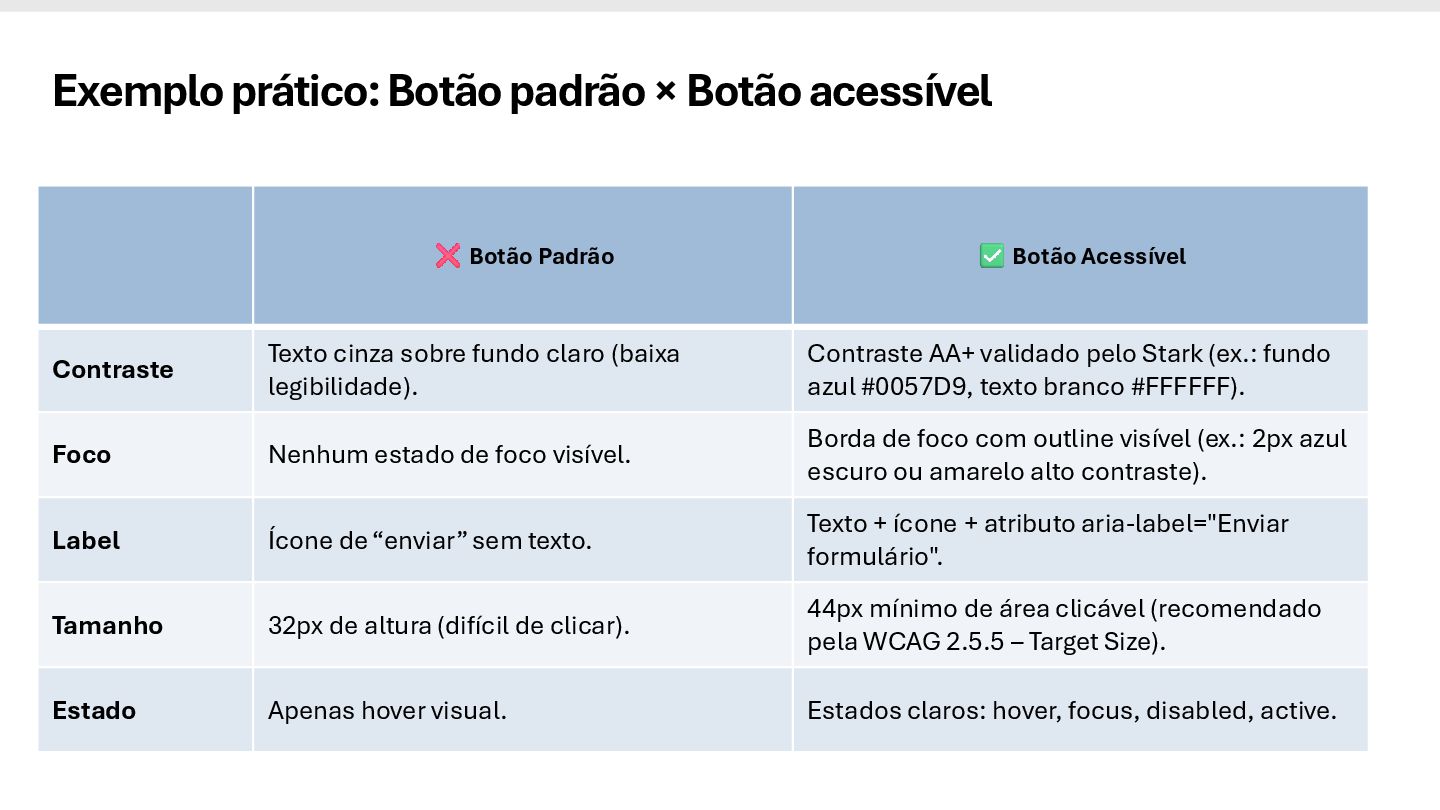
Task: Click the "Contraste AA+ validado pelo Stark" cell
Action: (x=1068, y=370)
